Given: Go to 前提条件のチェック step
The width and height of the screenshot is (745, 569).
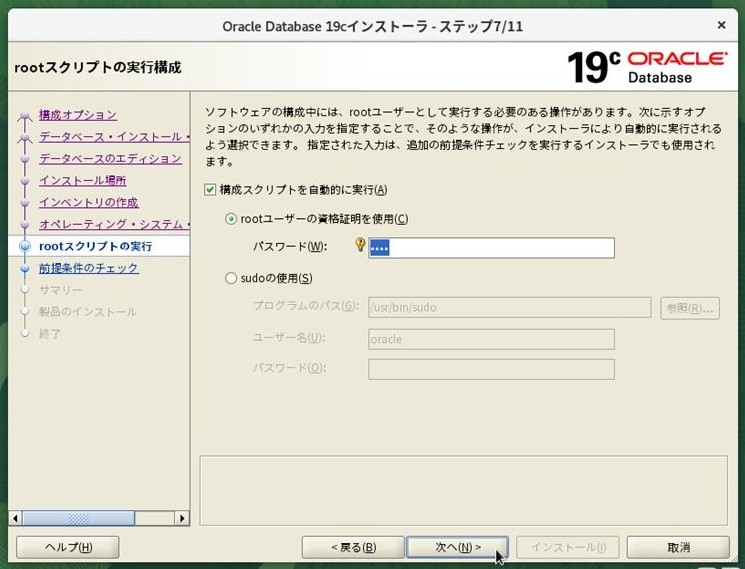Looking at the screenshot, I should point(89,268).
